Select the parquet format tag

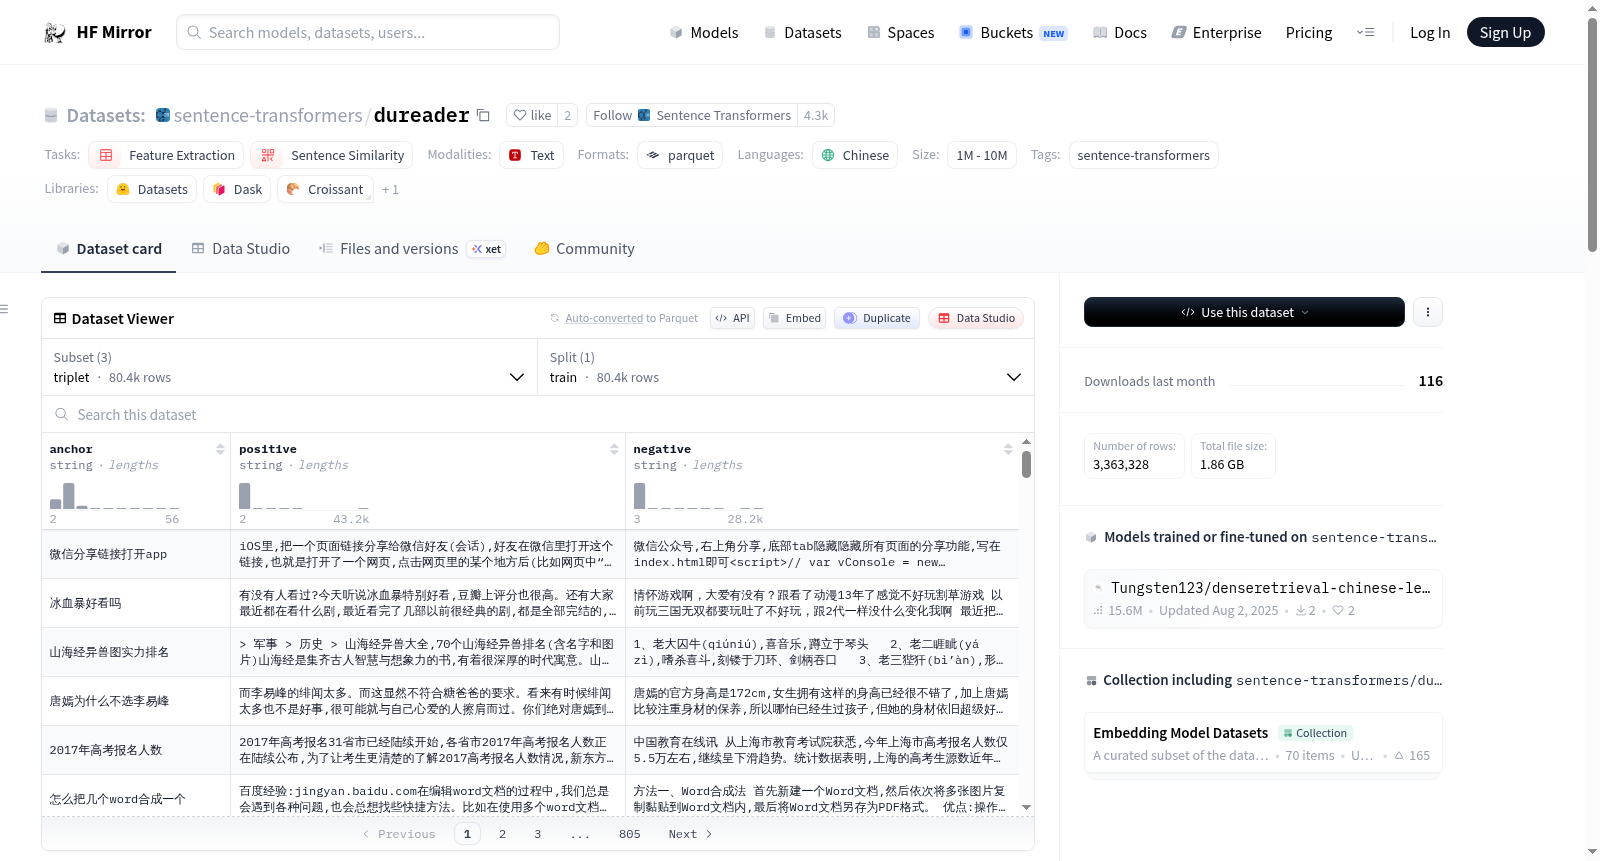tap(680, 155)
